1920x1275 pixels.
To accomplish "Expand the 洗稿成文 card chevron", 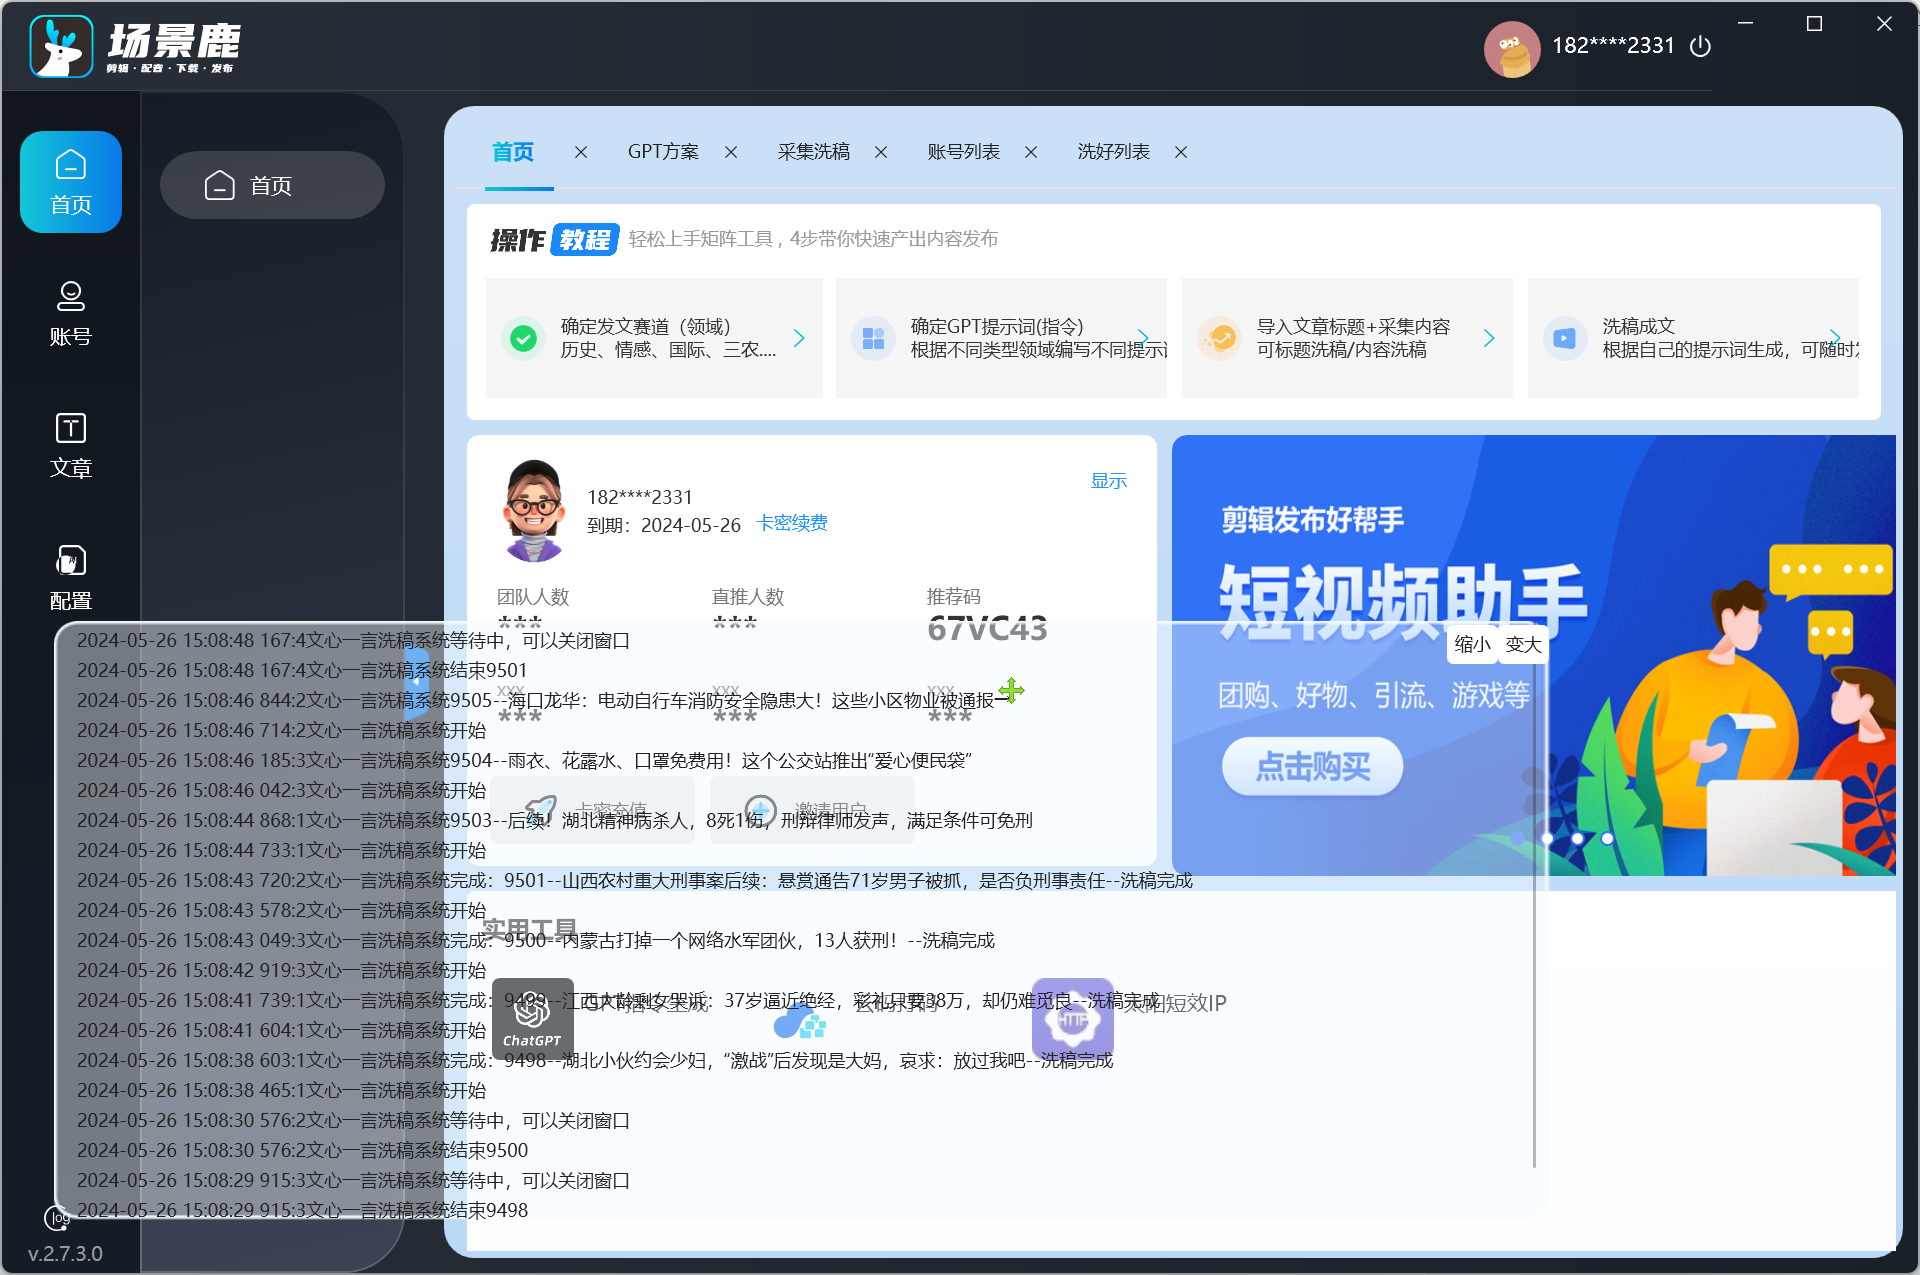I will (x=1835, y=338).
